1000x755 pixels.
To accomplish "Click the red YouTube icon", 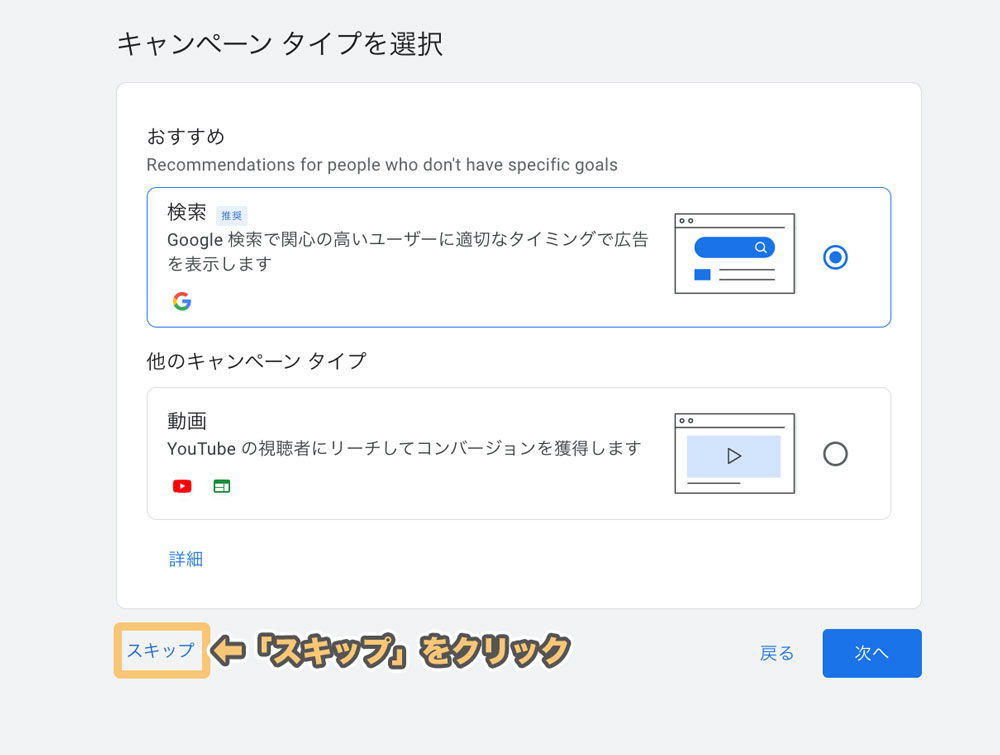I will tap(182, 486).
